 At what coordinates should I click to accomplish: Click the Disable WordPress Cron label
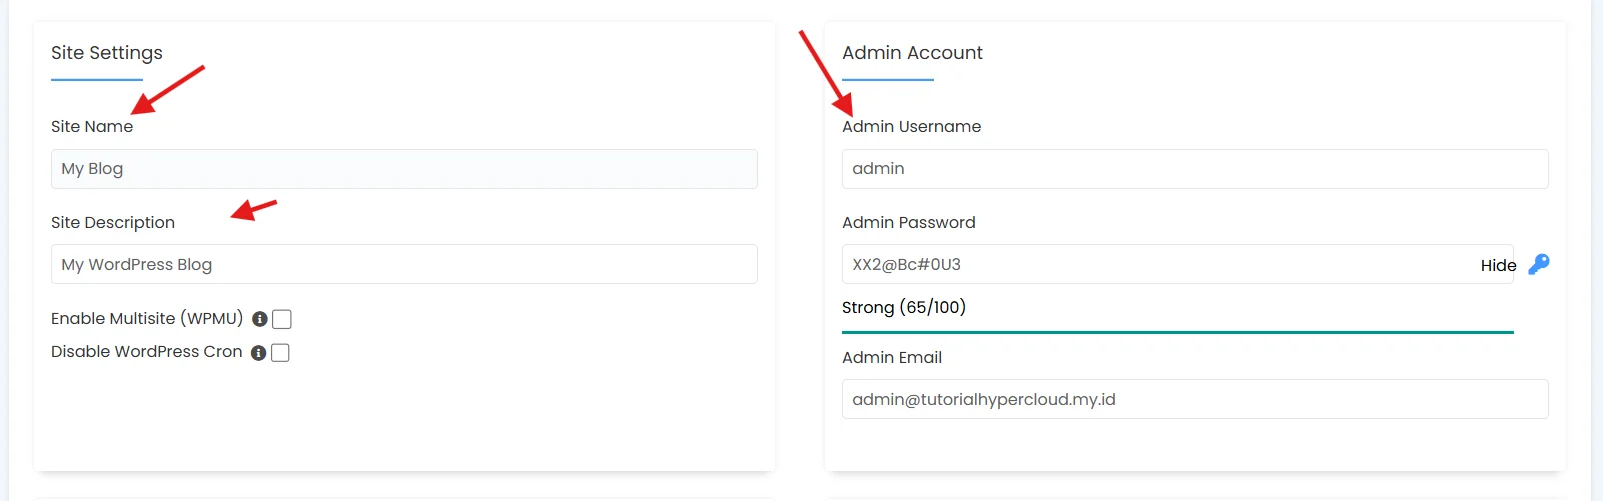pyautogui.click(x=147, y=351)
